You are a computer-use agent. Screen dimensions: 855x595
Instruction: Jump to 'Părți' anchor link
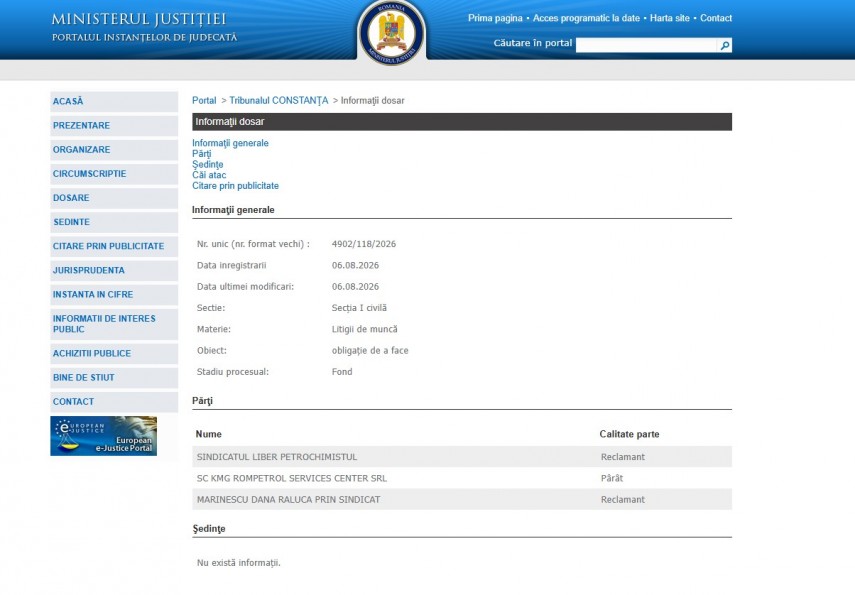pyautogui.click(x=201, y=154)
